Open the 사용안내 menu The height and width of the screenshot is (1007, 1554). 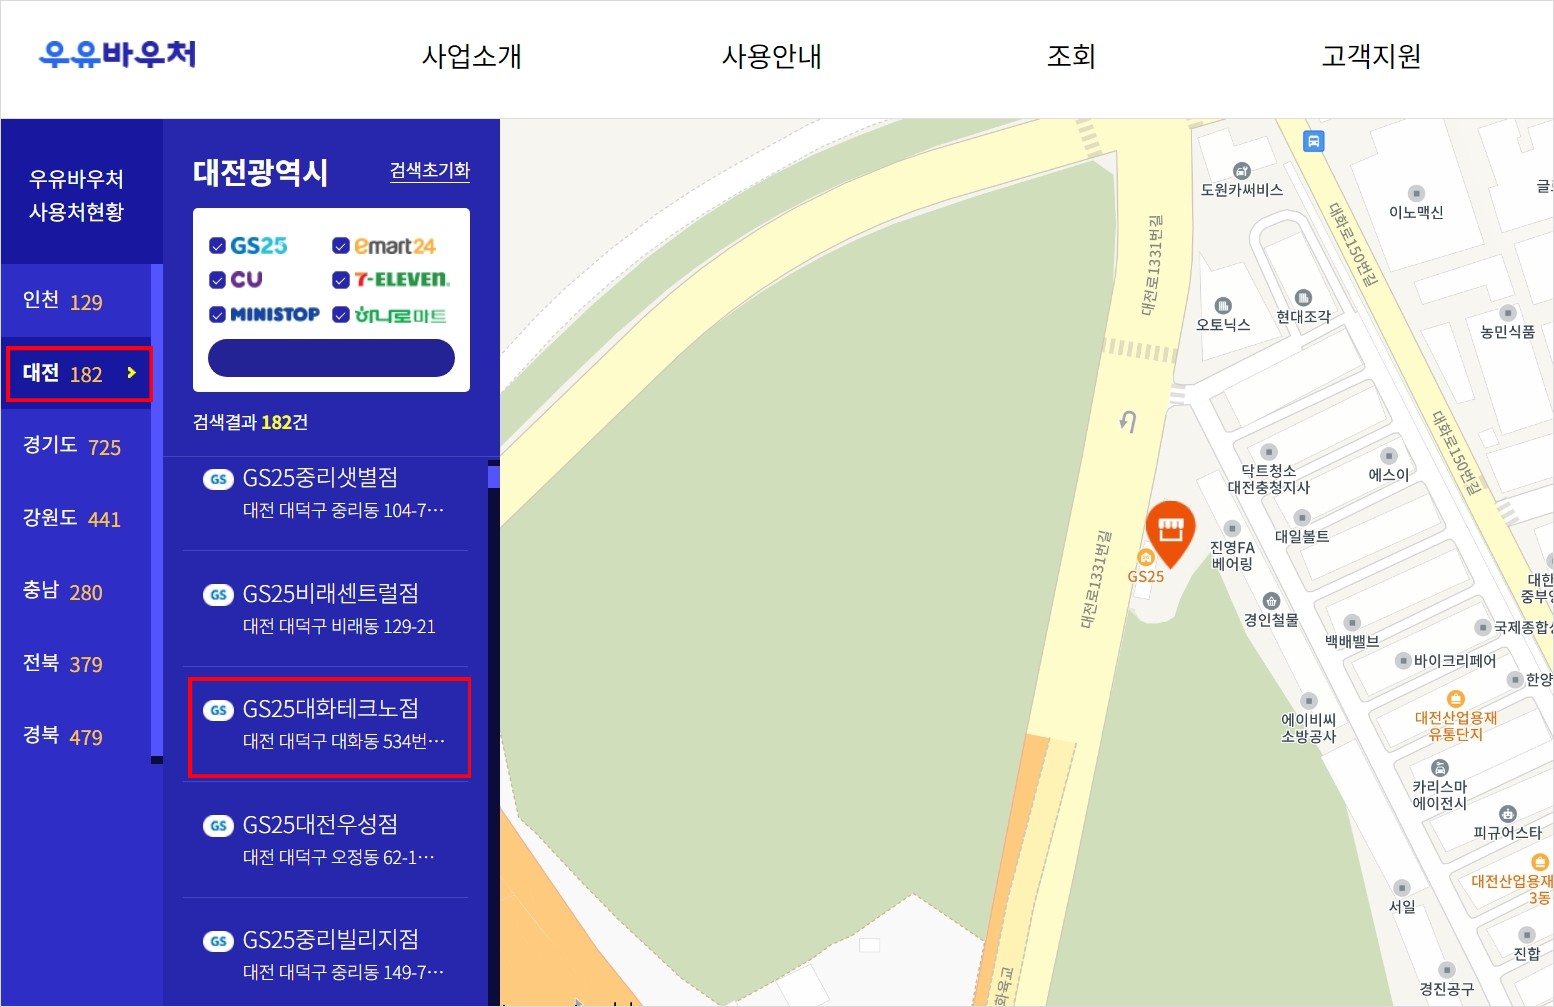tap(771, 56)
